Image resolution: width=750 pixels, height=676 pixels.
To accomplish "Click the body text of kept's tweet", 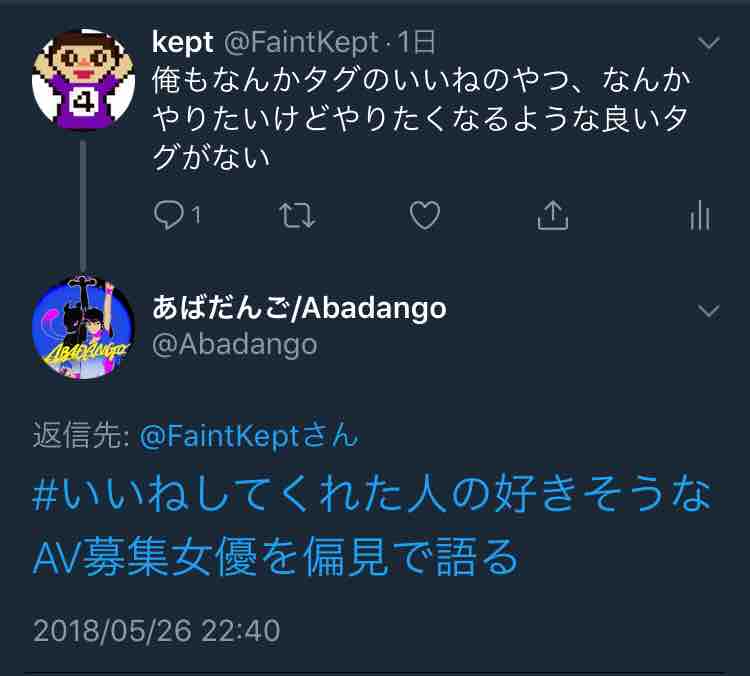I will 421,118.
